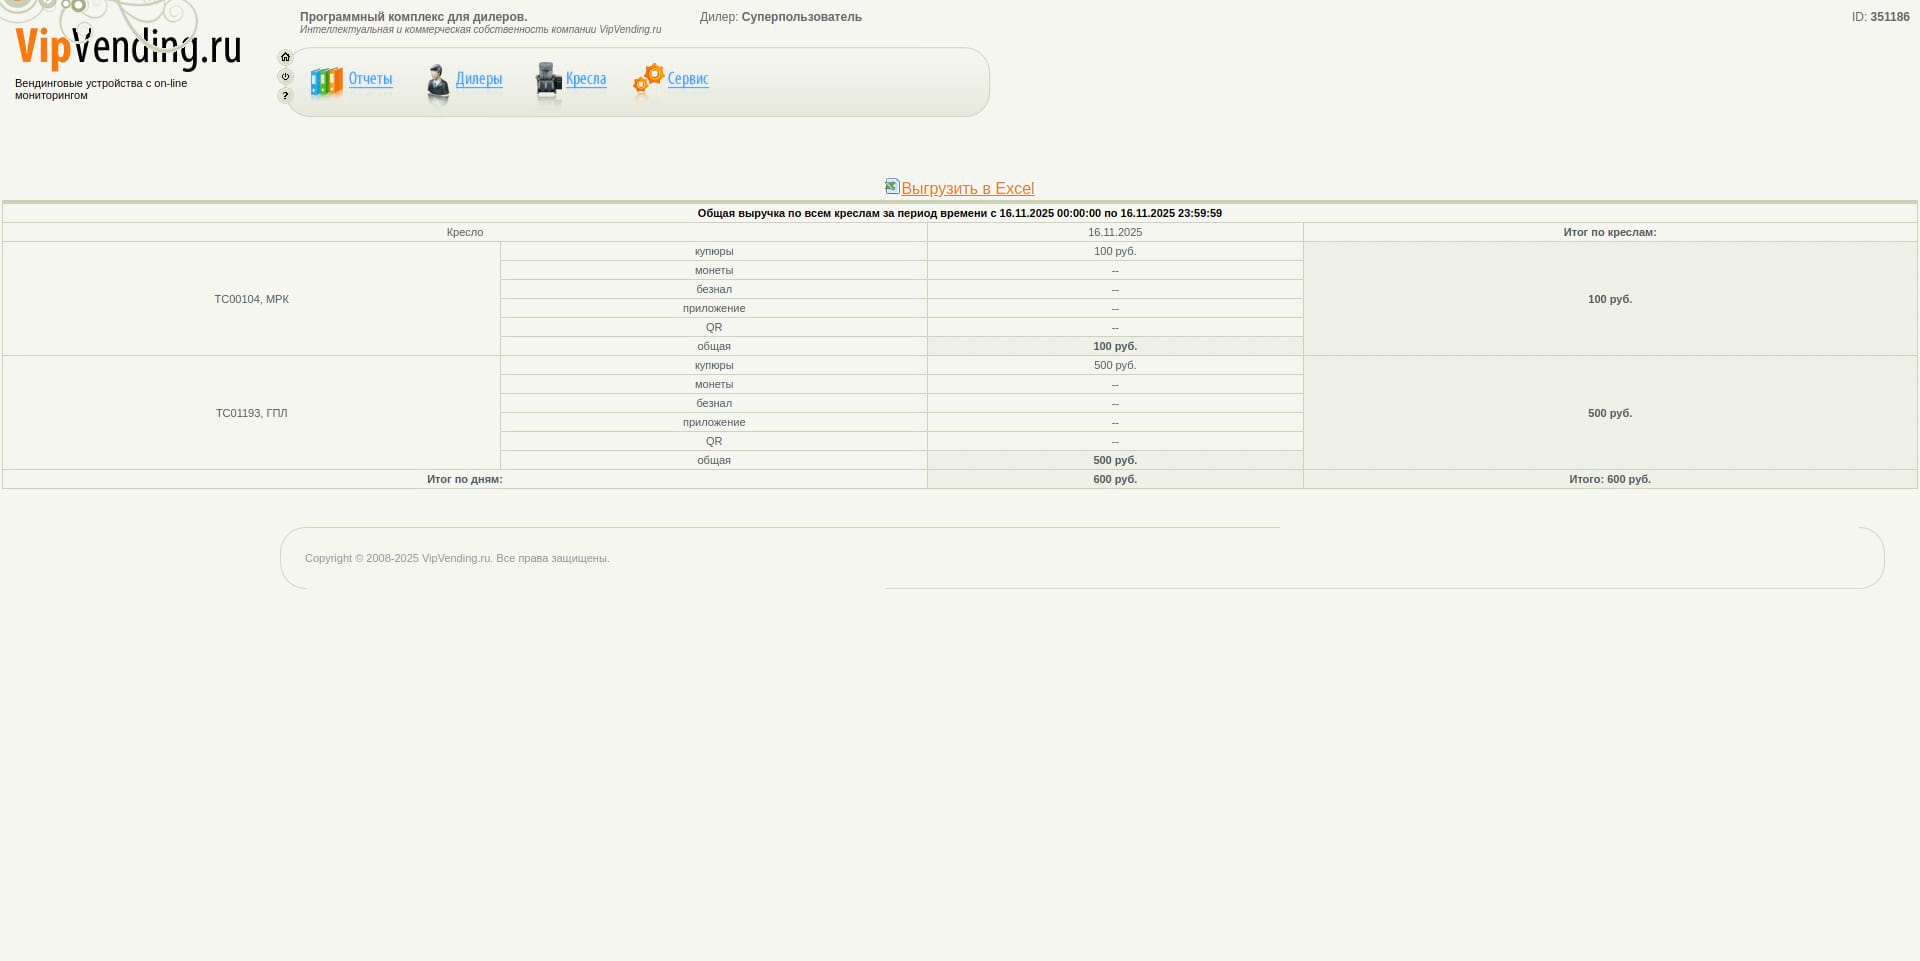Select the businessman Dealers icon
The height and width of the screenshot is (961, 1920).
point(437,82)
